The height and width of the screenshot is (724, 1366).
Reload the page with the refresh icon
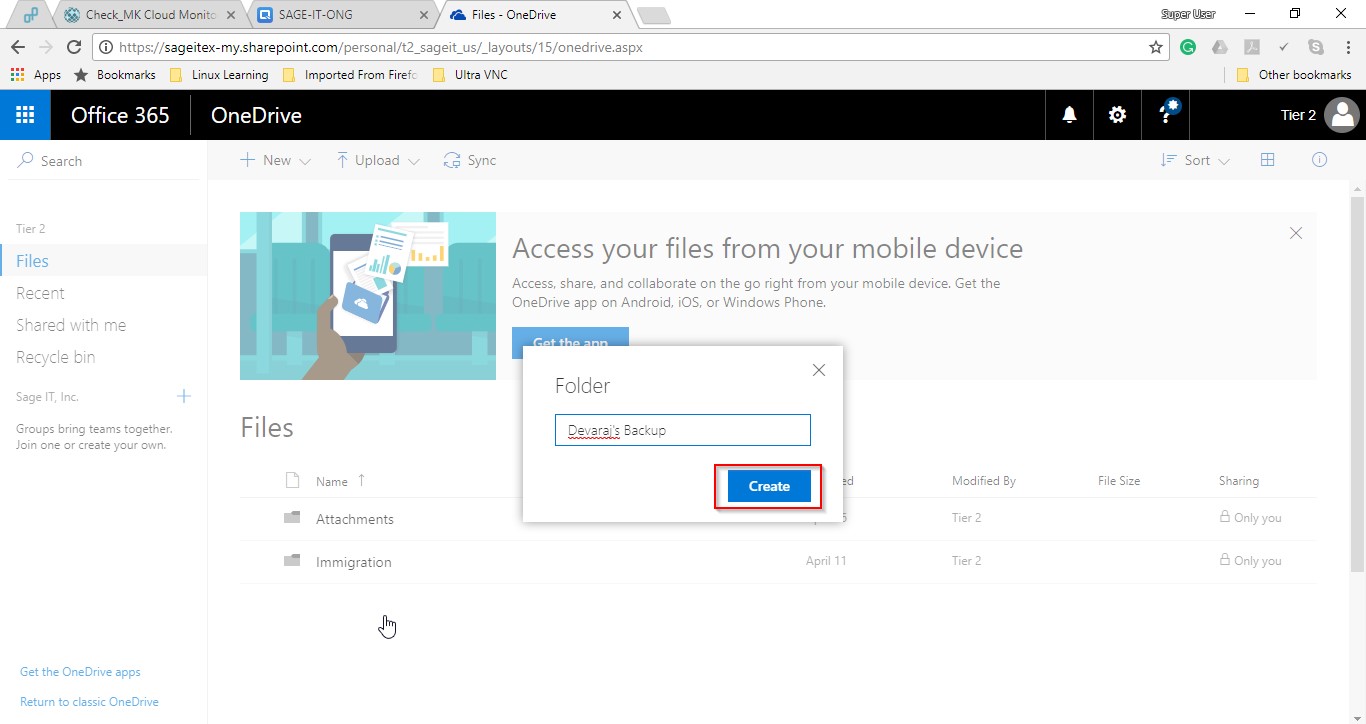tap(73, 47)
